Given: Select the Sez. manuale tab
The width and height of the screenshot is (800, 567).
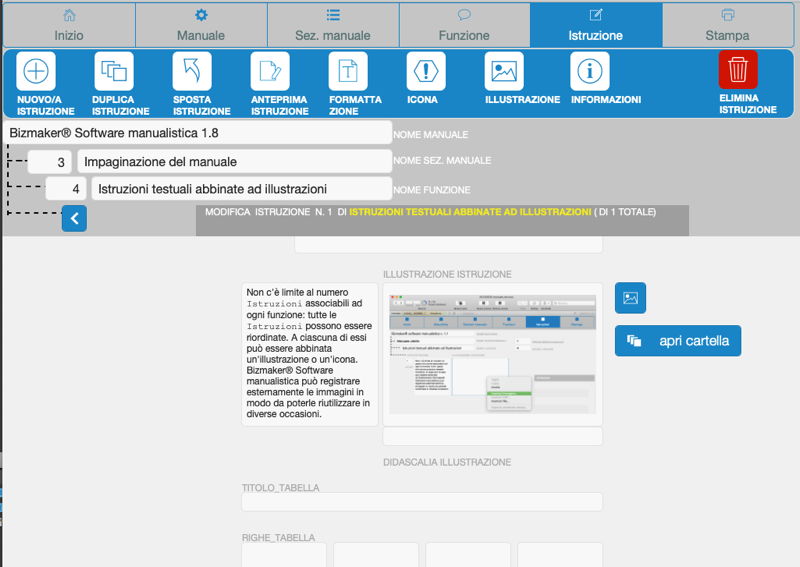Looking at the screenshot, I should click(x=333, y=25).
